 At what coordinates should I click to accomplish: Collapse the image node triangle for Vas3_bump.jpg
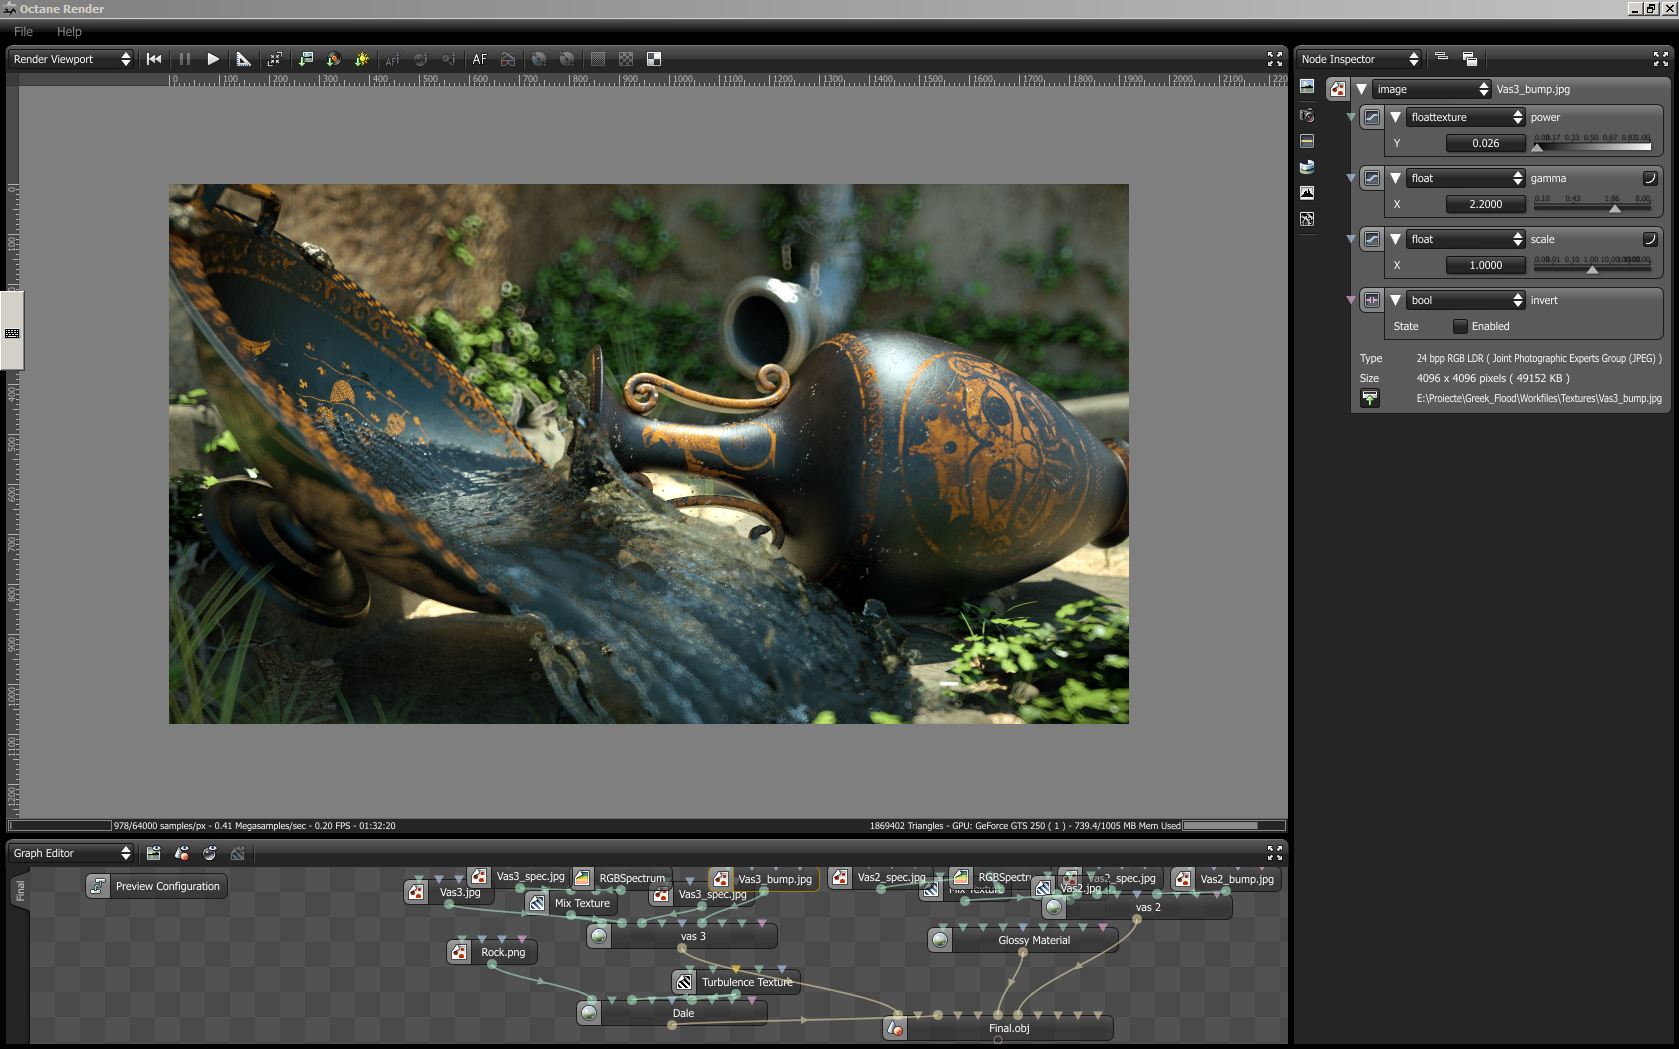point(1361,89)
